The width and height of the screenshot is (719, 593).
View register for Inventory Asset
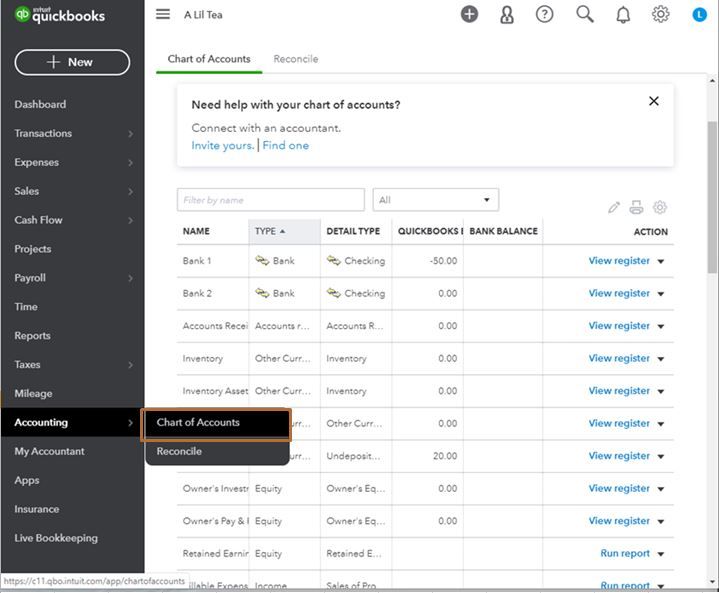[619, 391]
